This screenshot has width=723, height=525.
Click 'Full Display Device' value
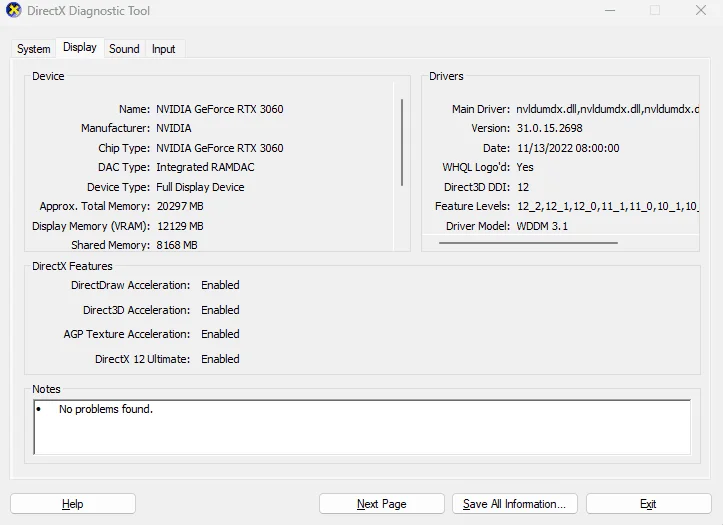(200, 187)
